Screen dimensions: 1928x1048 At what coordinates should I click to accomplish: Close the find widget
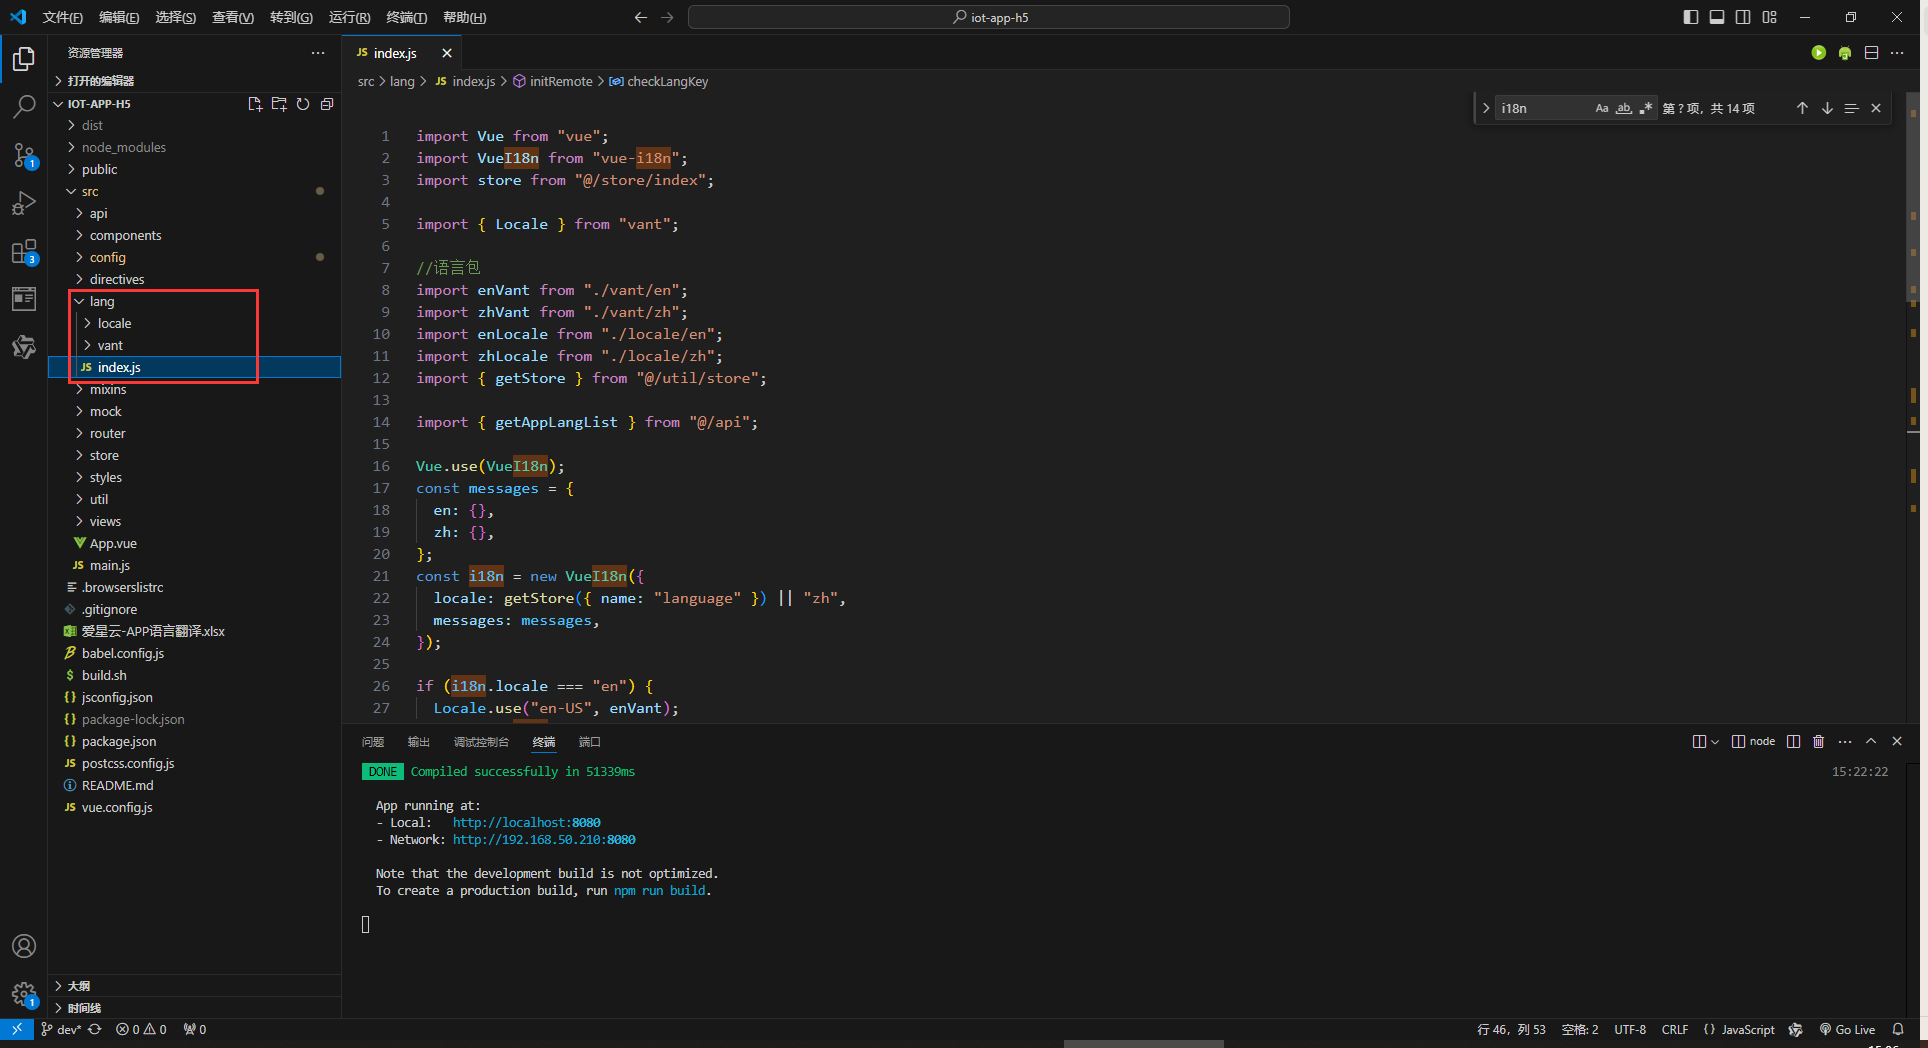1876,108
